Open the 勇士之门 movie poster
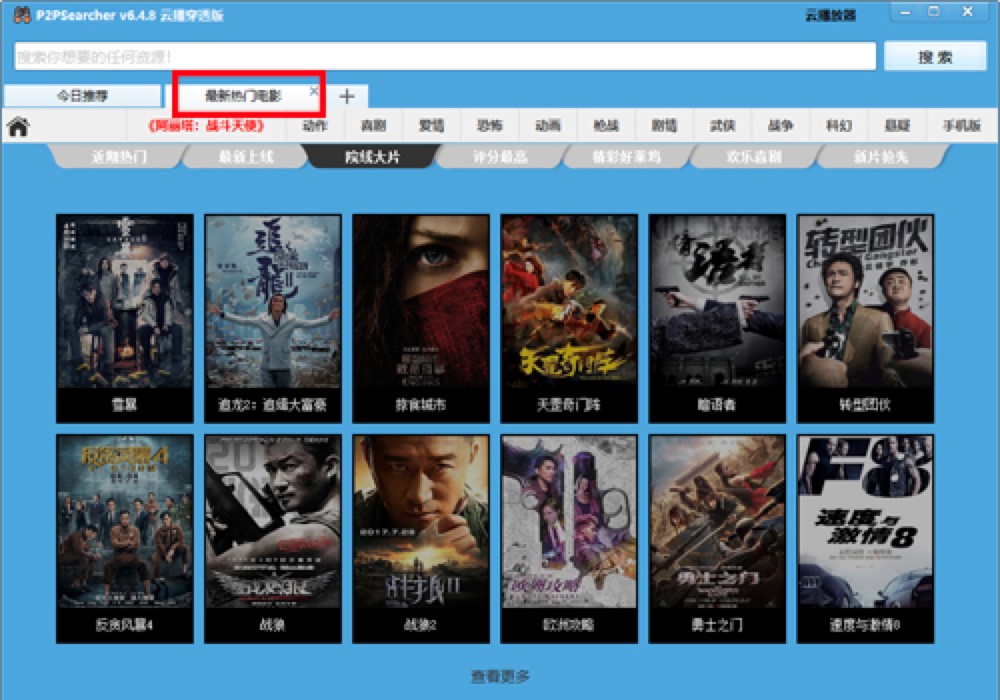This screenshot has width=1000, height=700. 717,539
